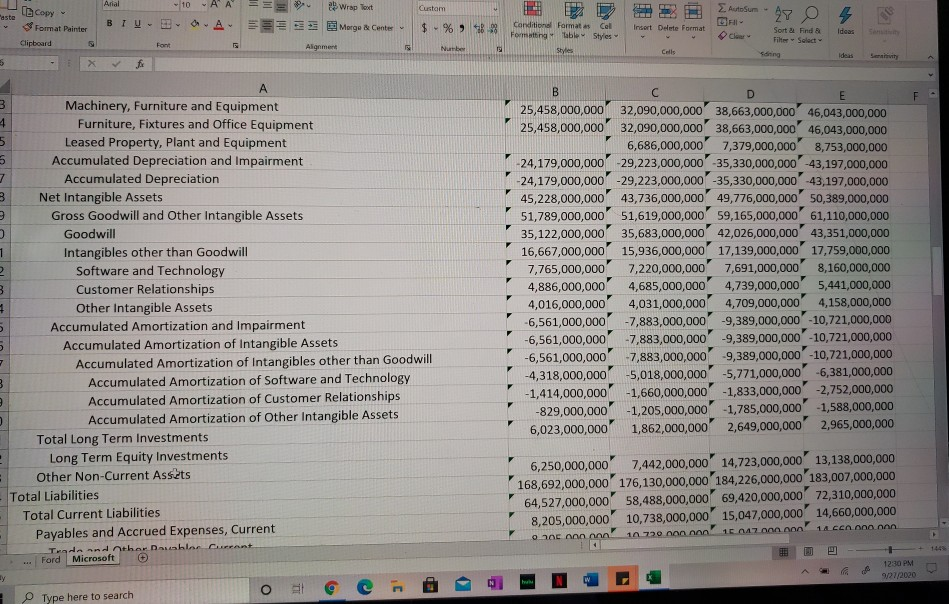Click Format cells icon

coord(693,11)
